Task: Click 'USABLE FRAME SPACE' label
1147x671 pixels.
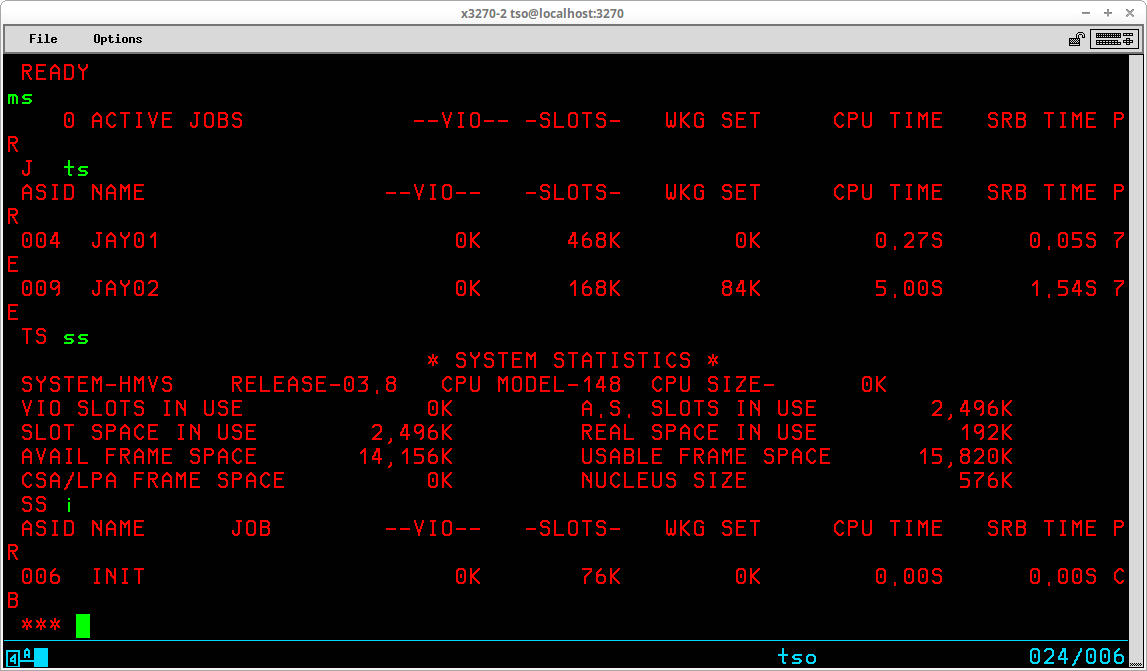Action: [x=706, y=457]
